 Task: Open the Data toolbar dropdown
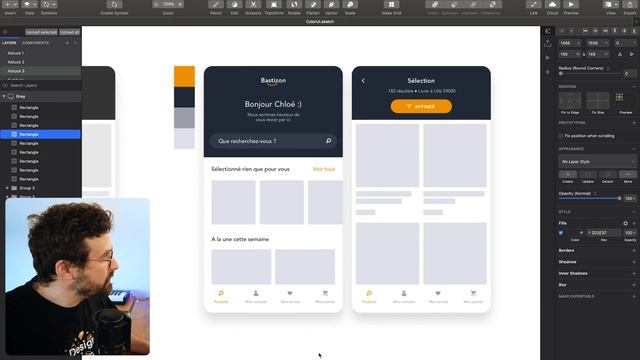click(x=29, y=5)
